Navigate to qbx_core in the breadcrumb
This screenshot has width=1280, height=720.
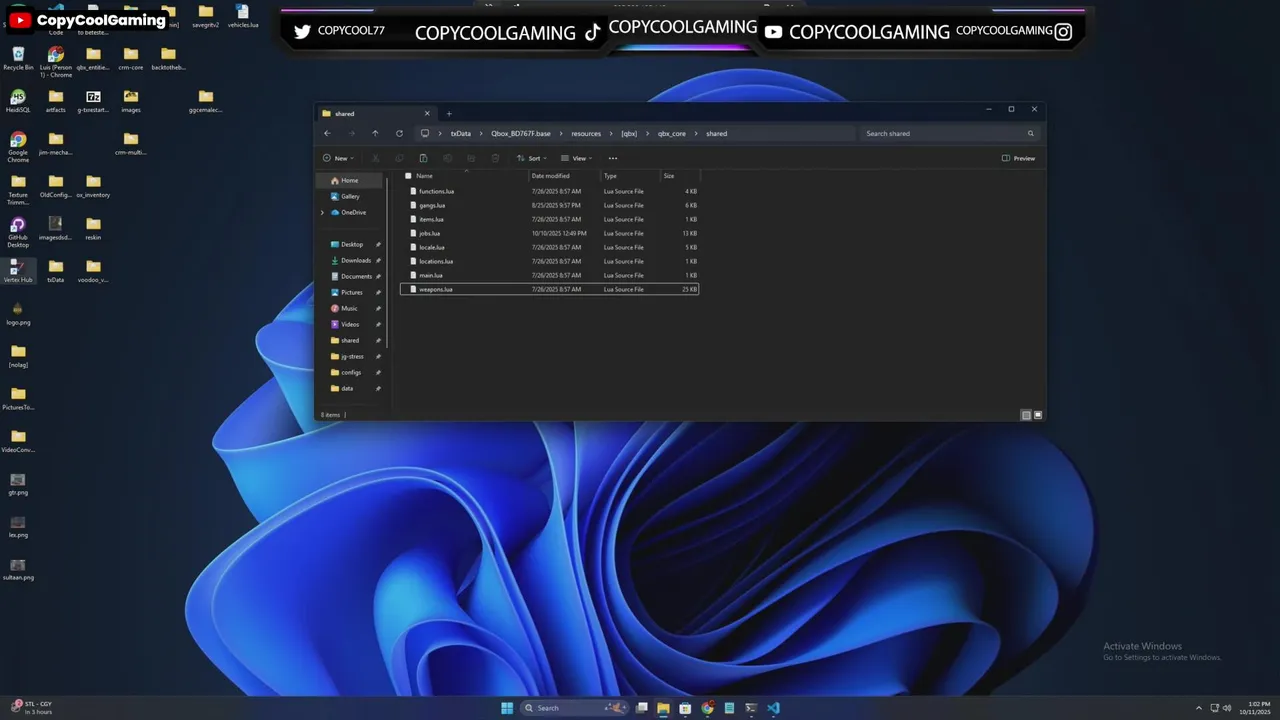[x=672, y=133]
